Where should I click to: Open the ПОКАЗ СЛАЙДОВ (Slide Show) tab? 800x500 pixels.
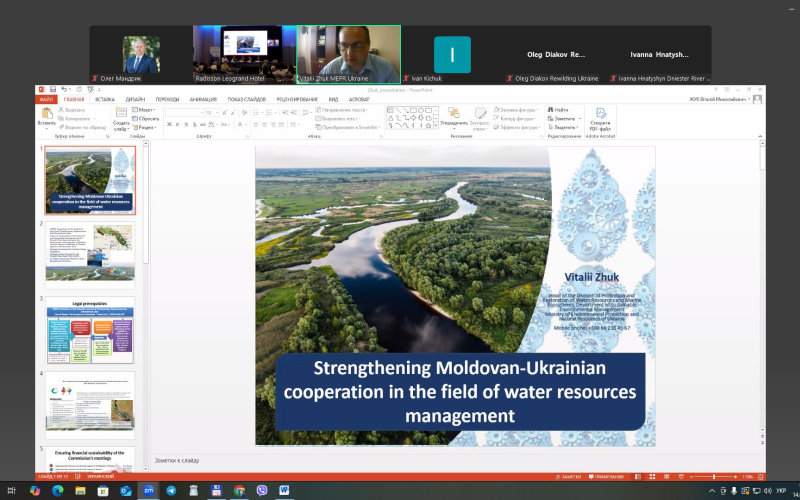(246, 99)
